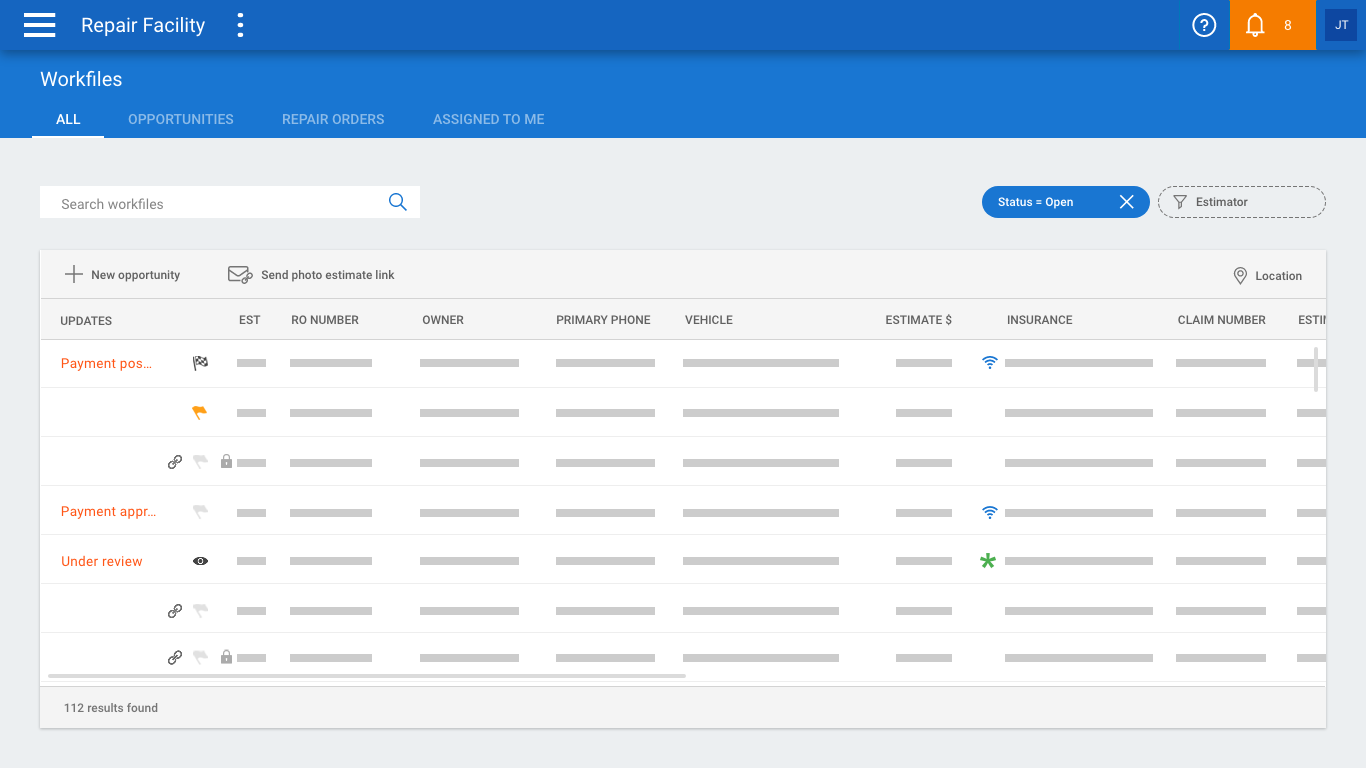Remove the Status = Open filter with X

(1126, 202)
